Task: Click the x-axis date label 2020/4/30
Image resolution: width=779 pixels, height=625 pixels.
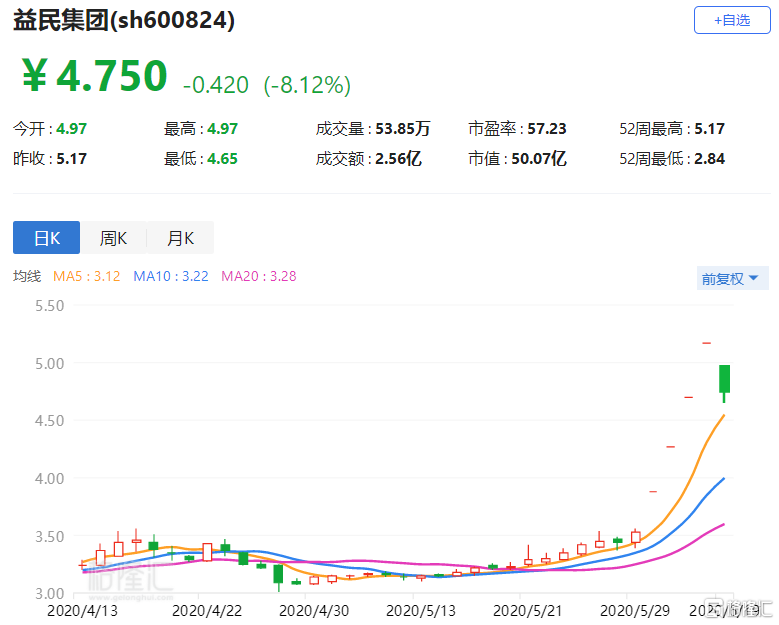Action: click(x=314, y=611)
